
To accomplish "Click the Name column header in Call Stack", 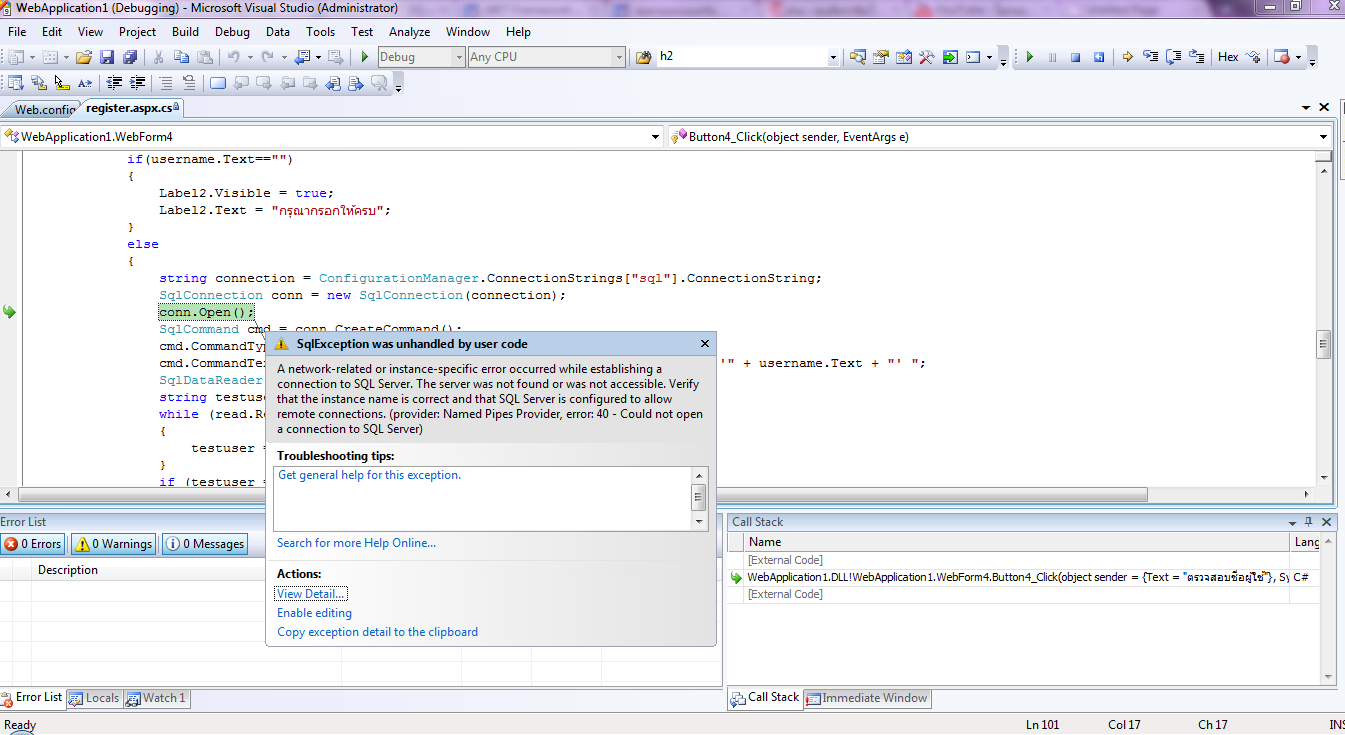I will tap(1017, 541).
